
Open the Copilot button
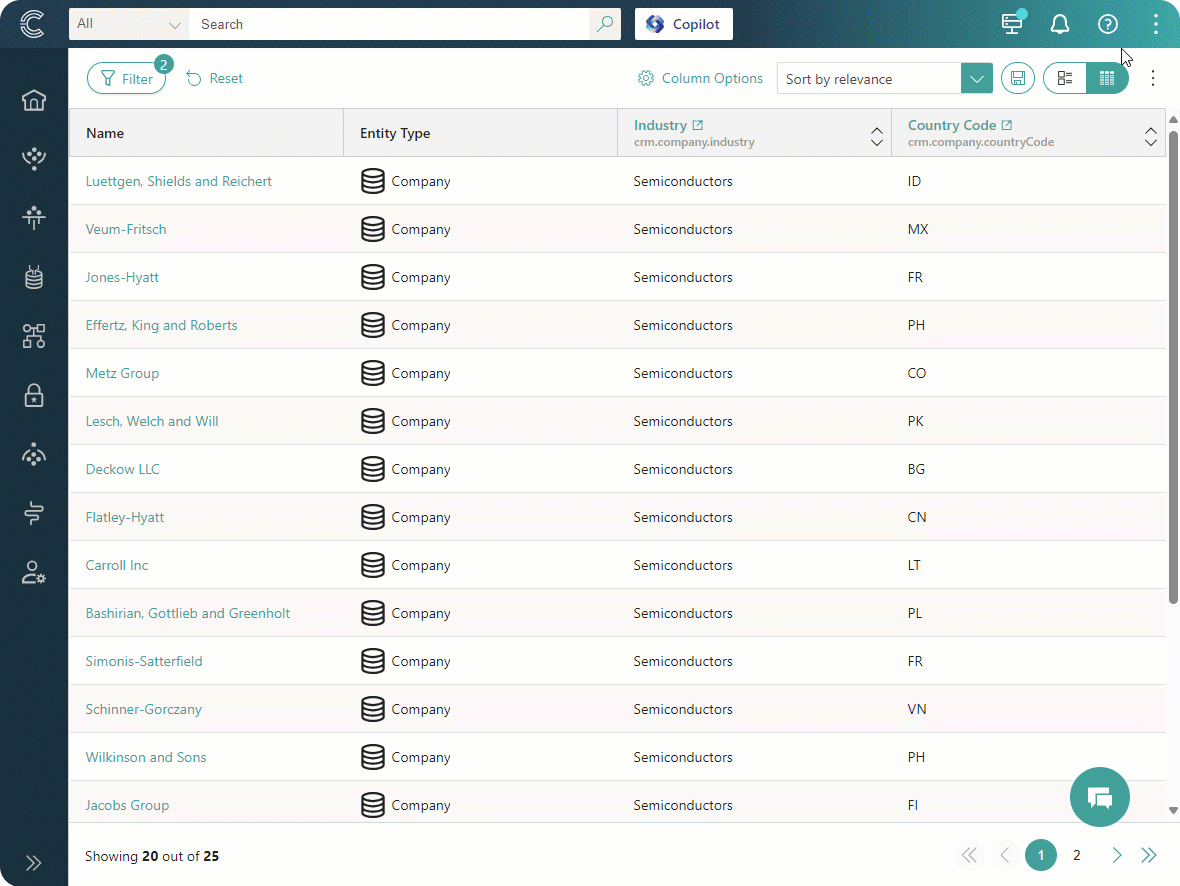(x=684, y=24)
